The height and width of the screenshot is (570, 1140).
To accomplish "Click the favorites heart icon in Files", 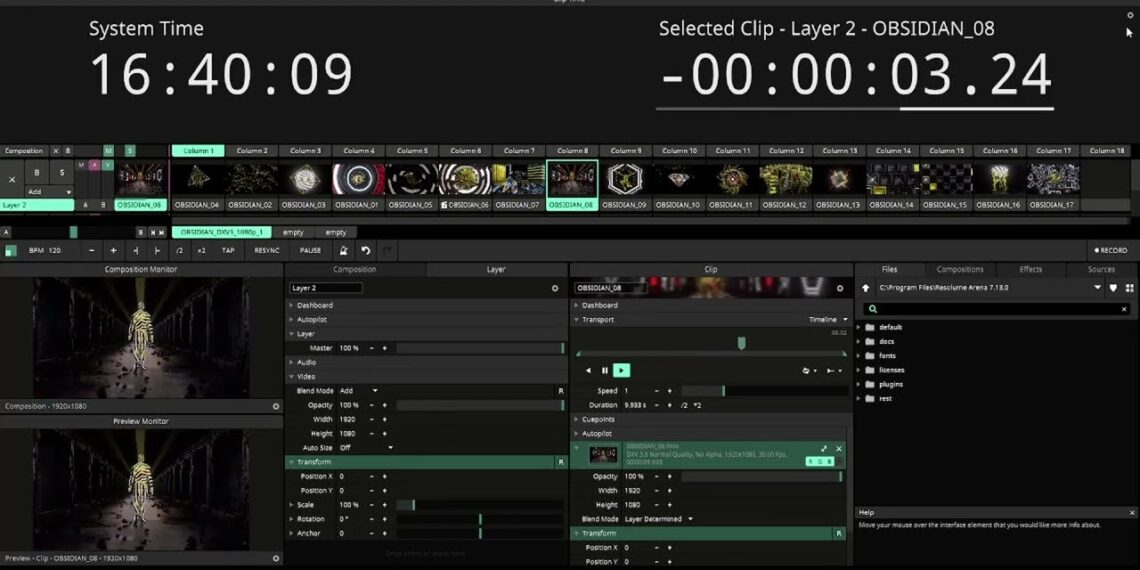I will (x=1113, y=288).
